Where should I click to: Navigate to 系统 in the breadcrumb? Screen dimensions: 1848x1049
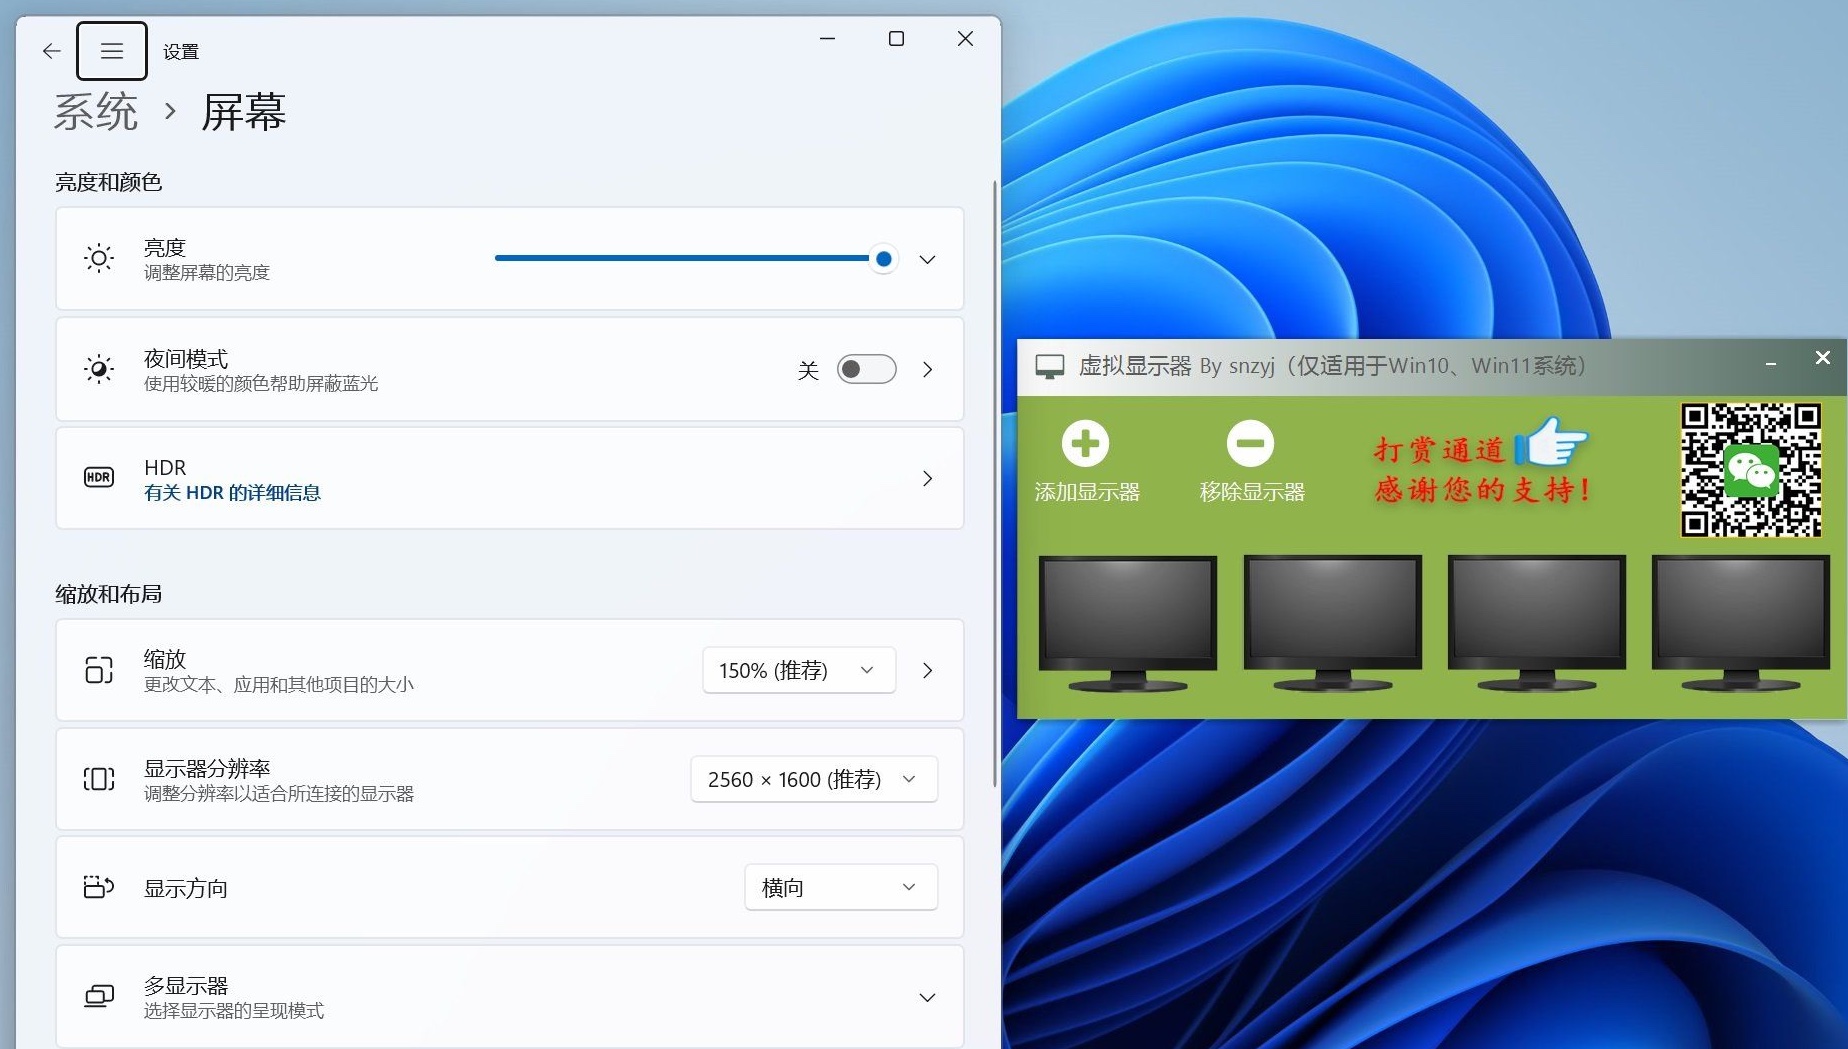[96, 111]
